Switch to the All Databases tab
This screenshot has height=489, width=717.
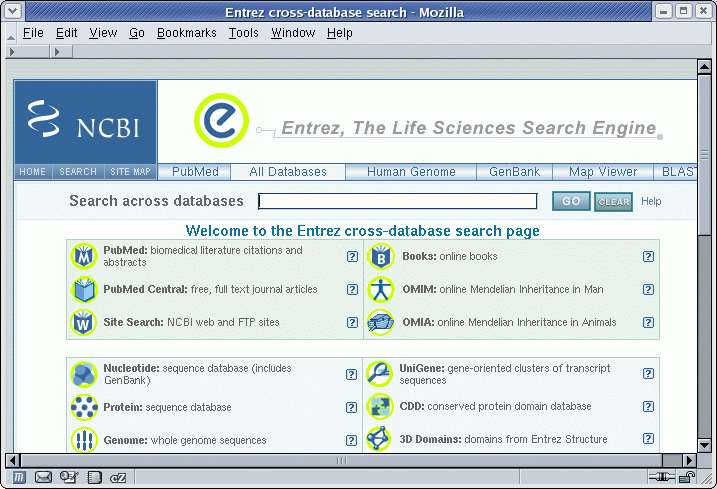[288, 172]
